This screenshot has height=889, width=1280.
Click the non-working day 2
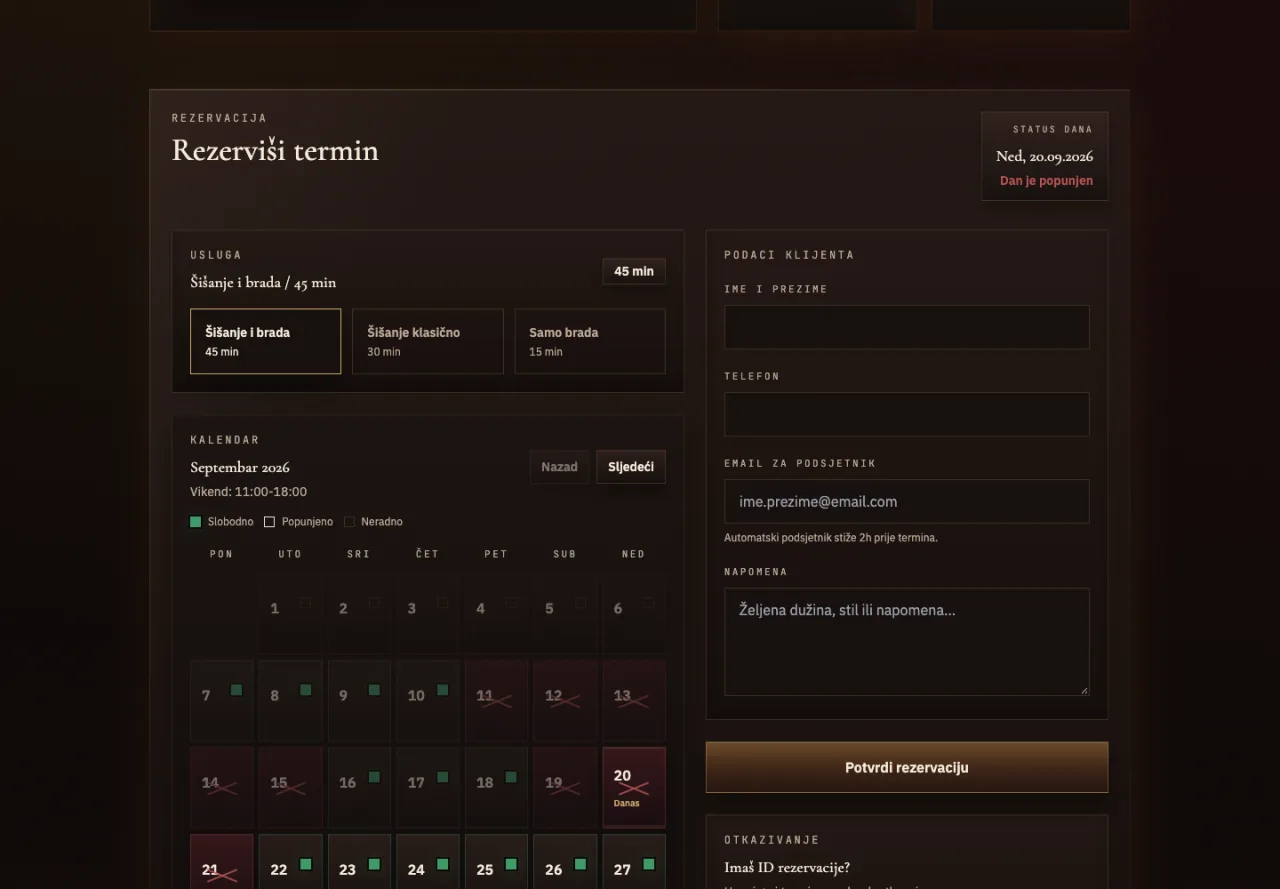(x=359, y=613)
